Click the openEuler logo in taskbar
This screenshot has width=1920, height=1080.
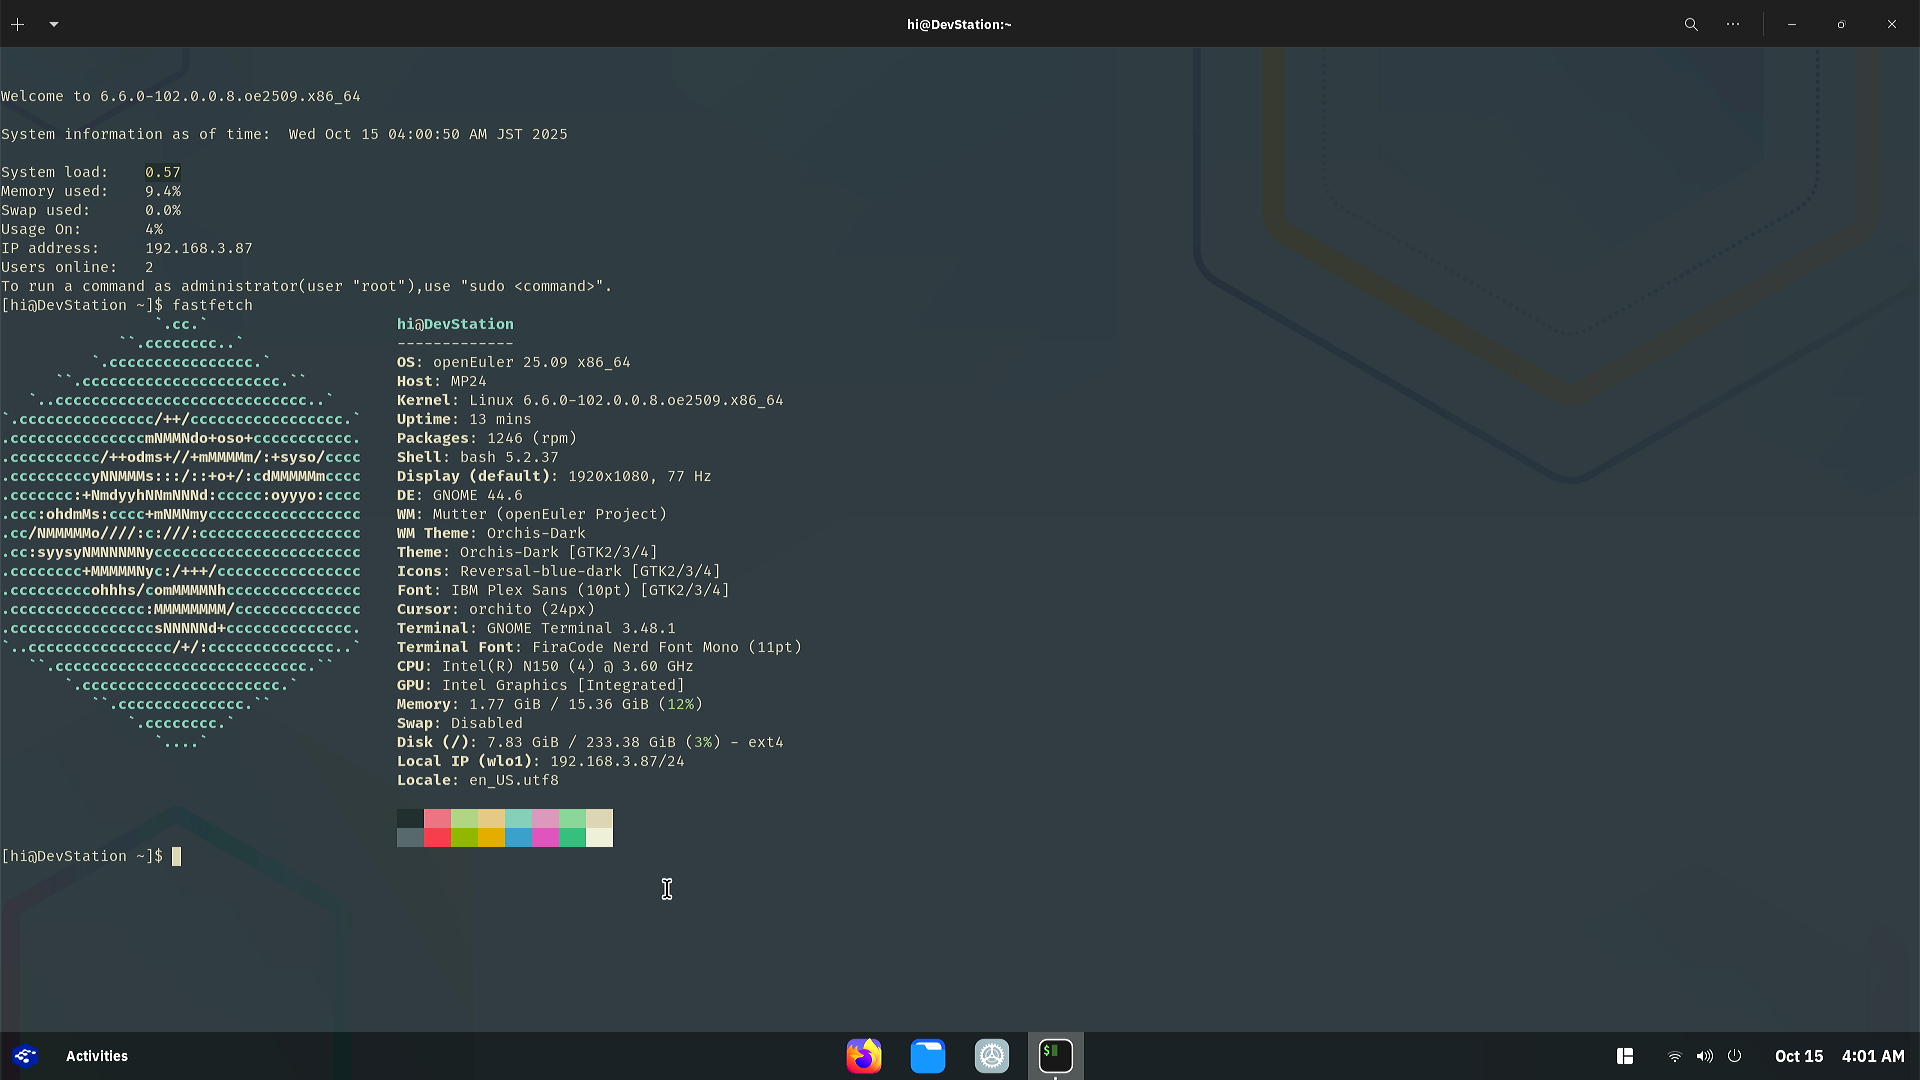(x=25, y=1056)
